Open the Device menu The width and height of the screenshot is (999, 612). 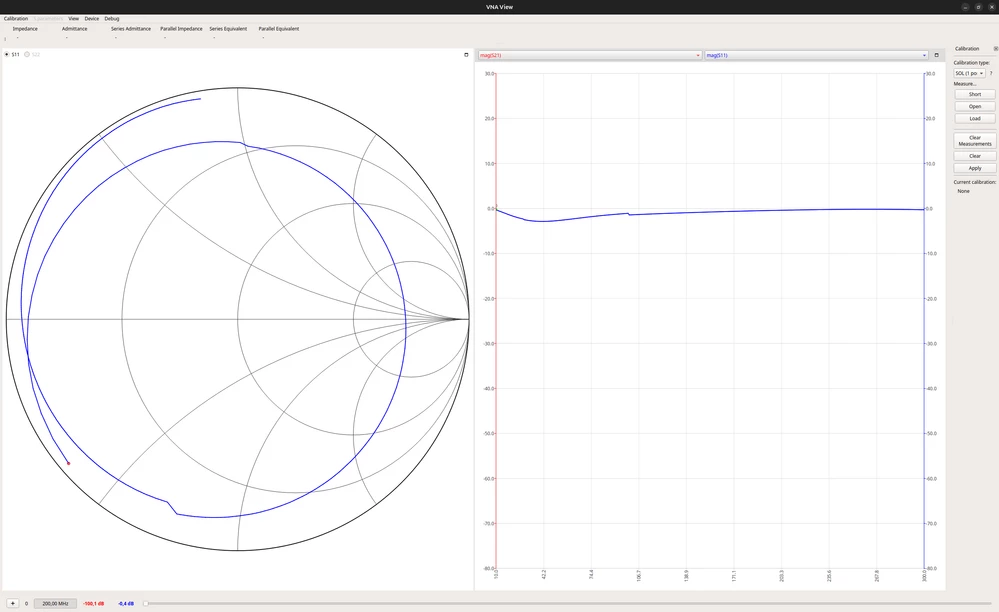tap(92, 18)
